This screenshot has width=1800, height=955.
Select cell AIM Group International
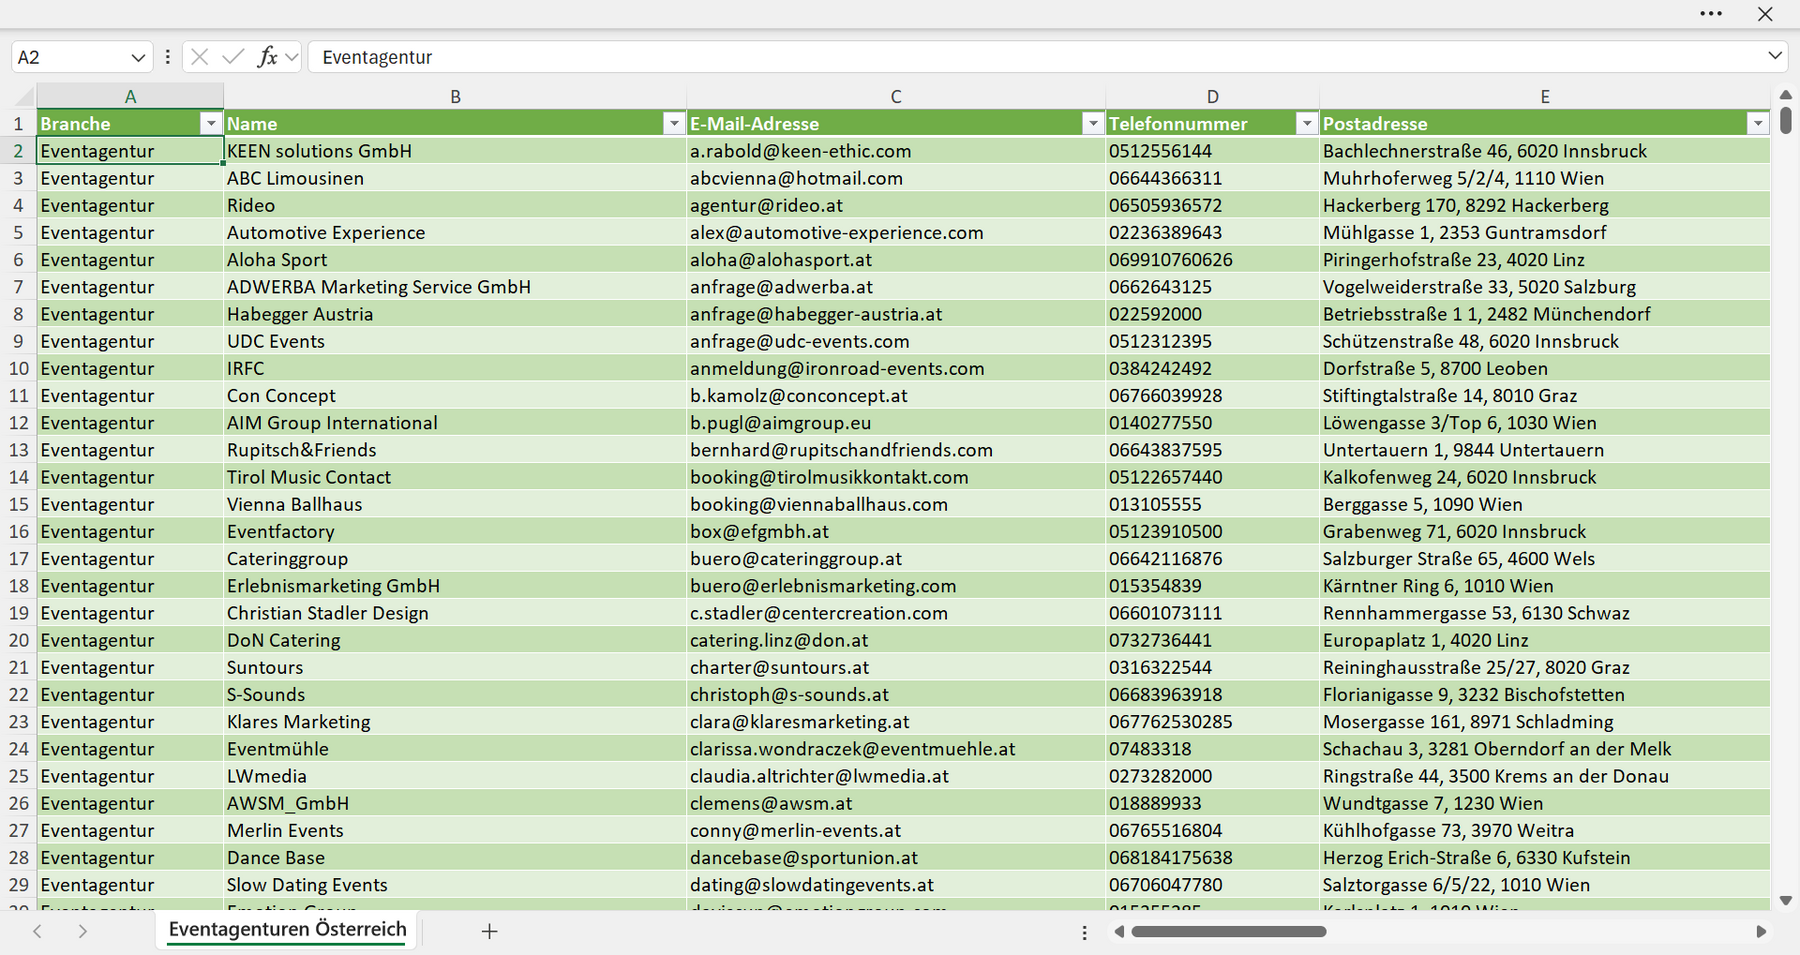[455, 423]
